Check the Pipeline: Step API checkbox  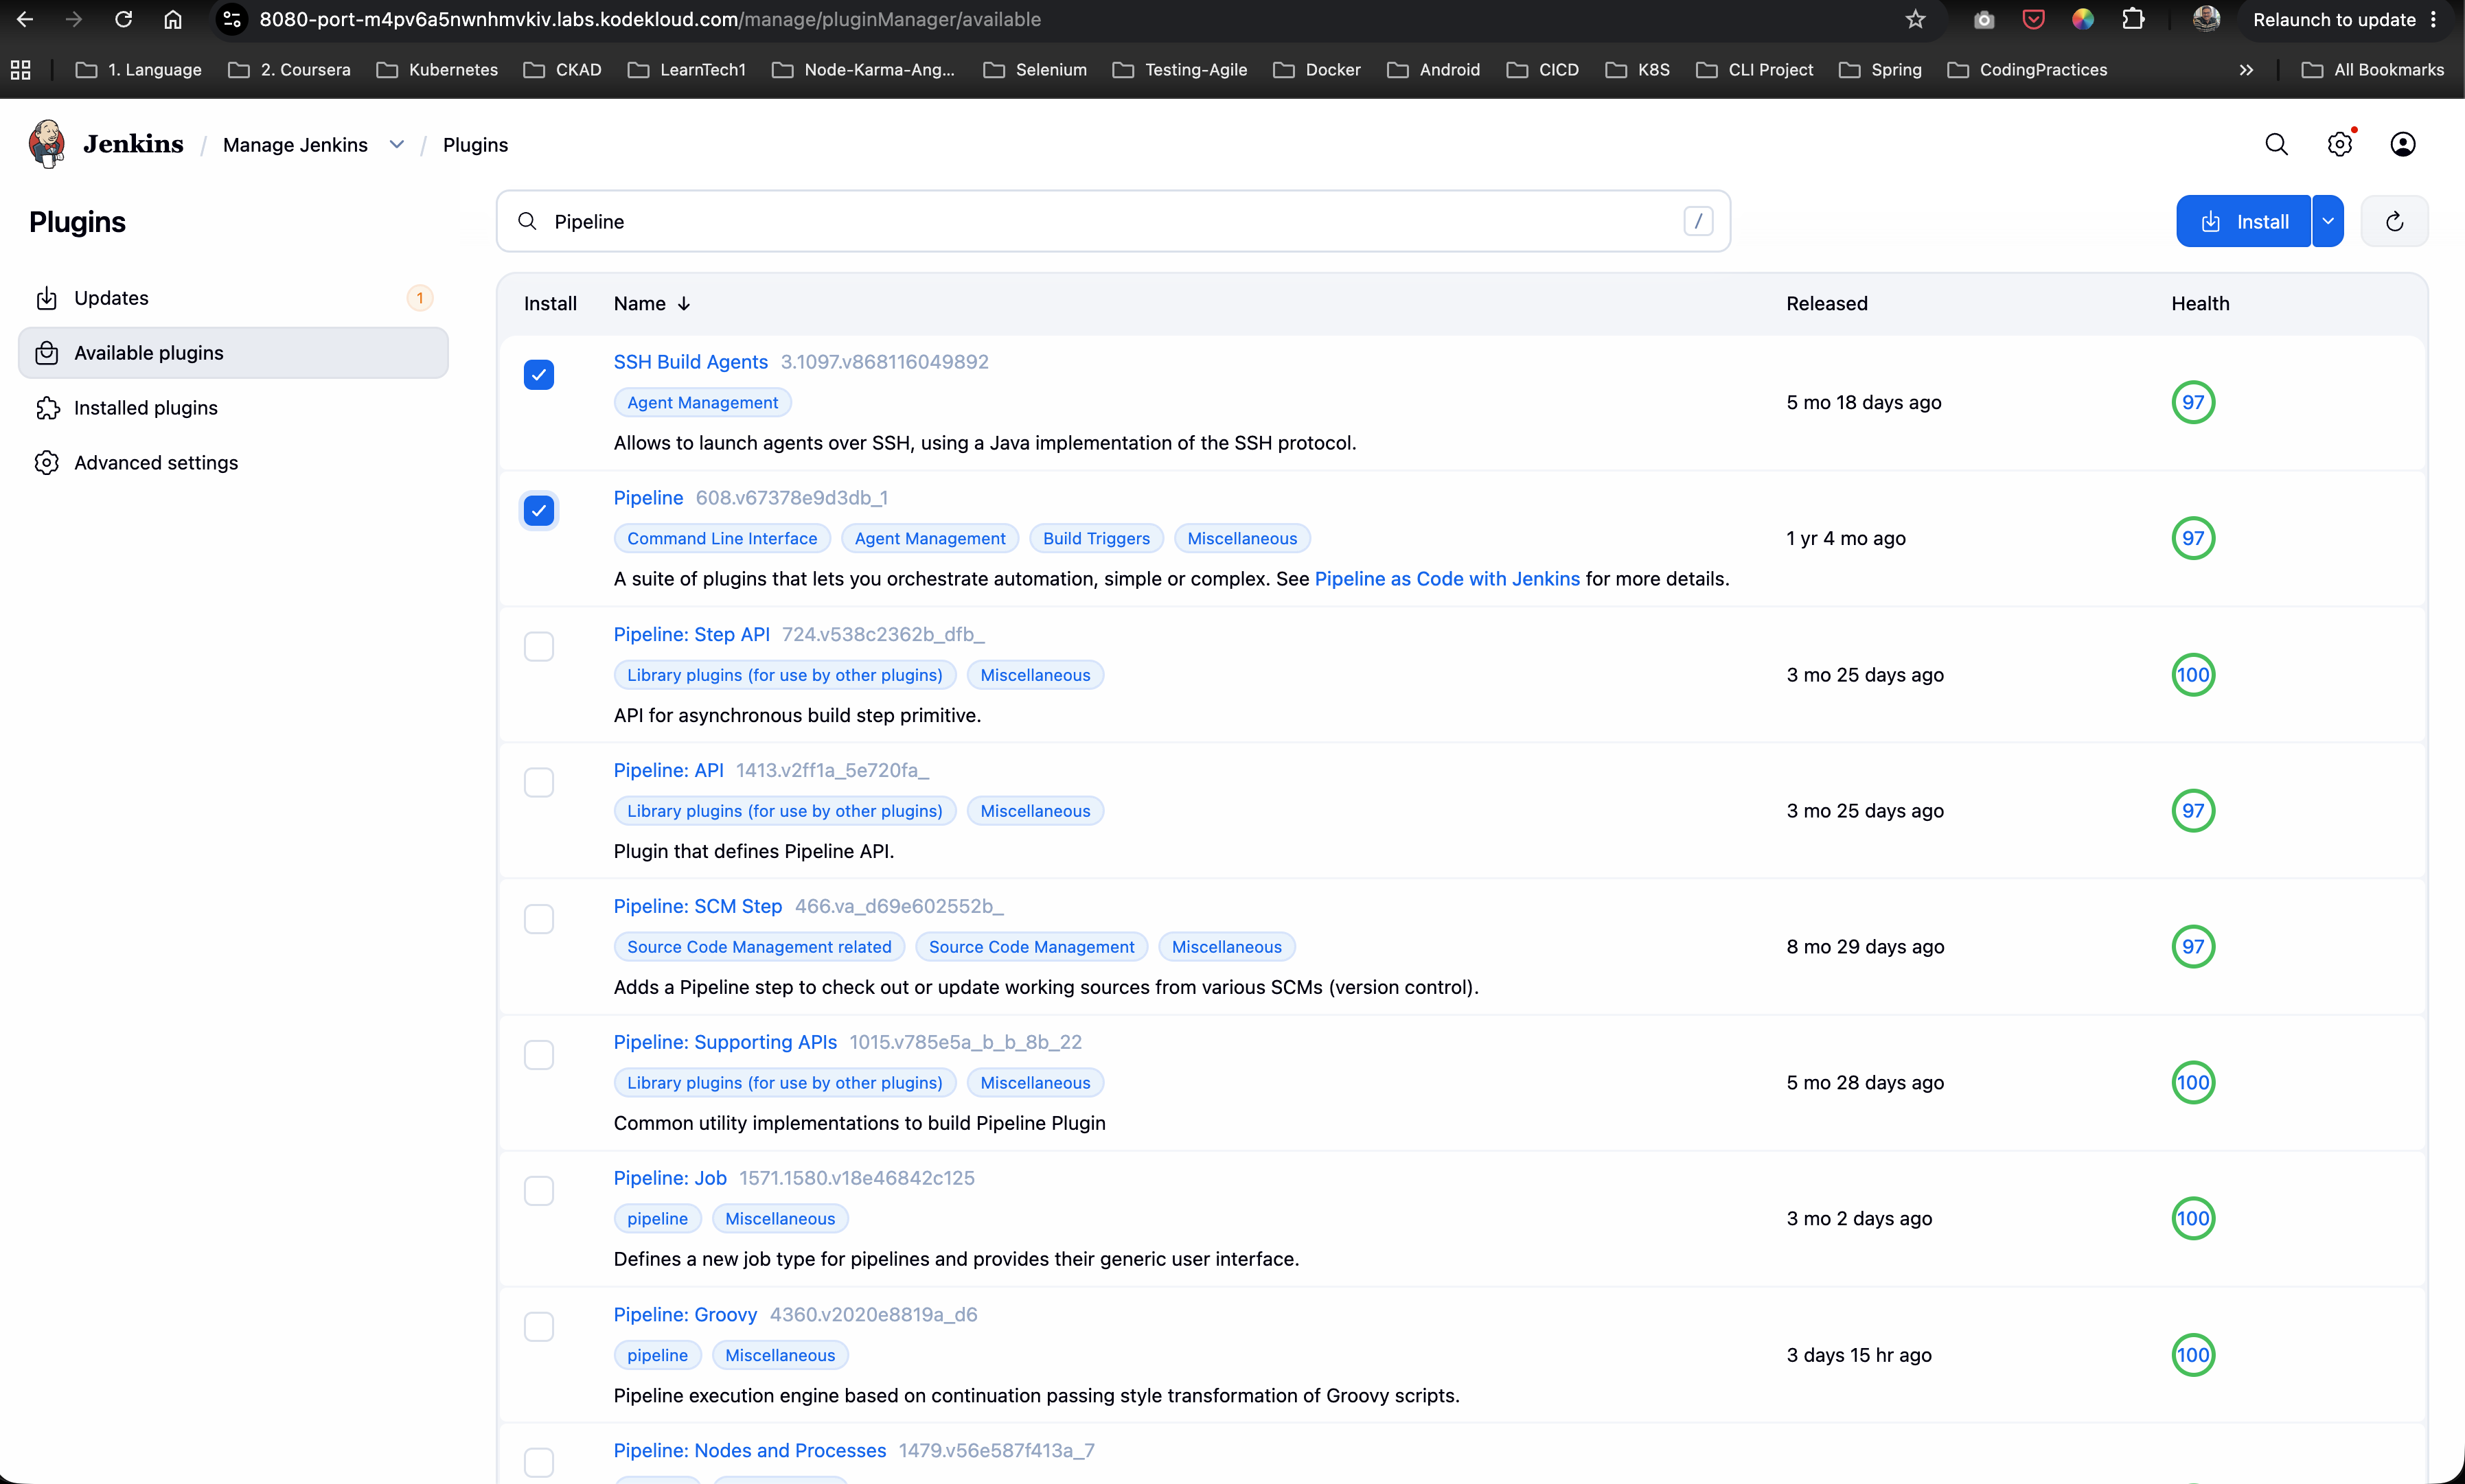(539, 647)
